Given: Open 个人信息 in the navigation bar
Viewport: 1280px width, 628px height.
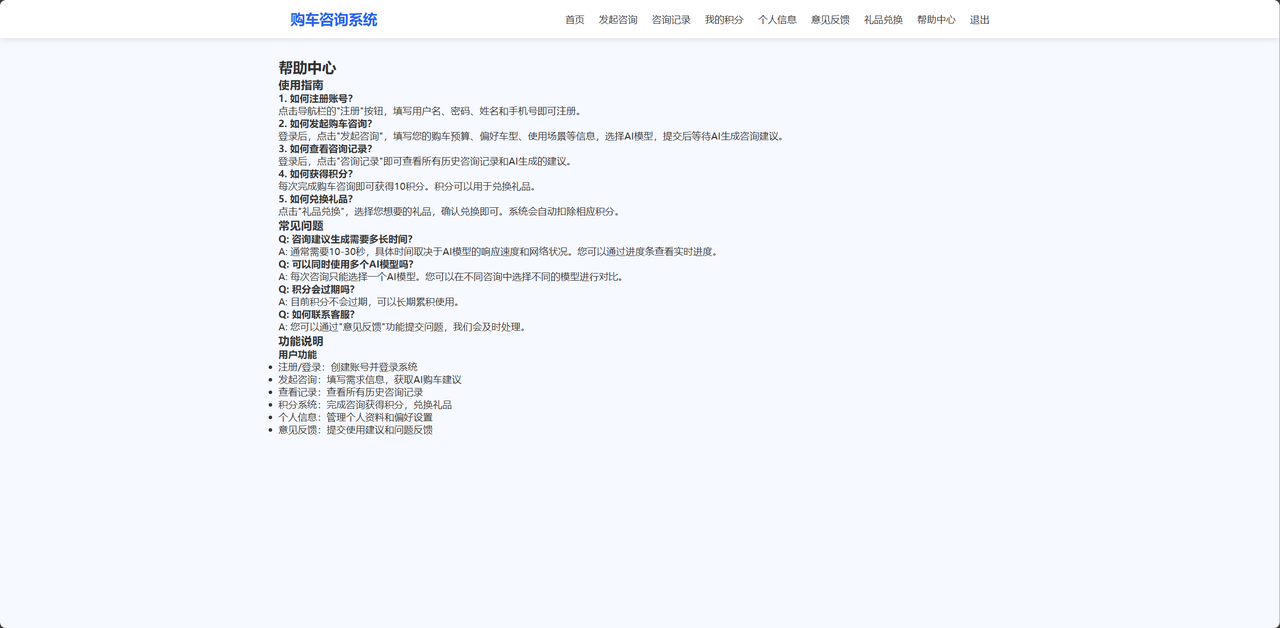Looking at the screenshot, I should [x=777, y=20].
